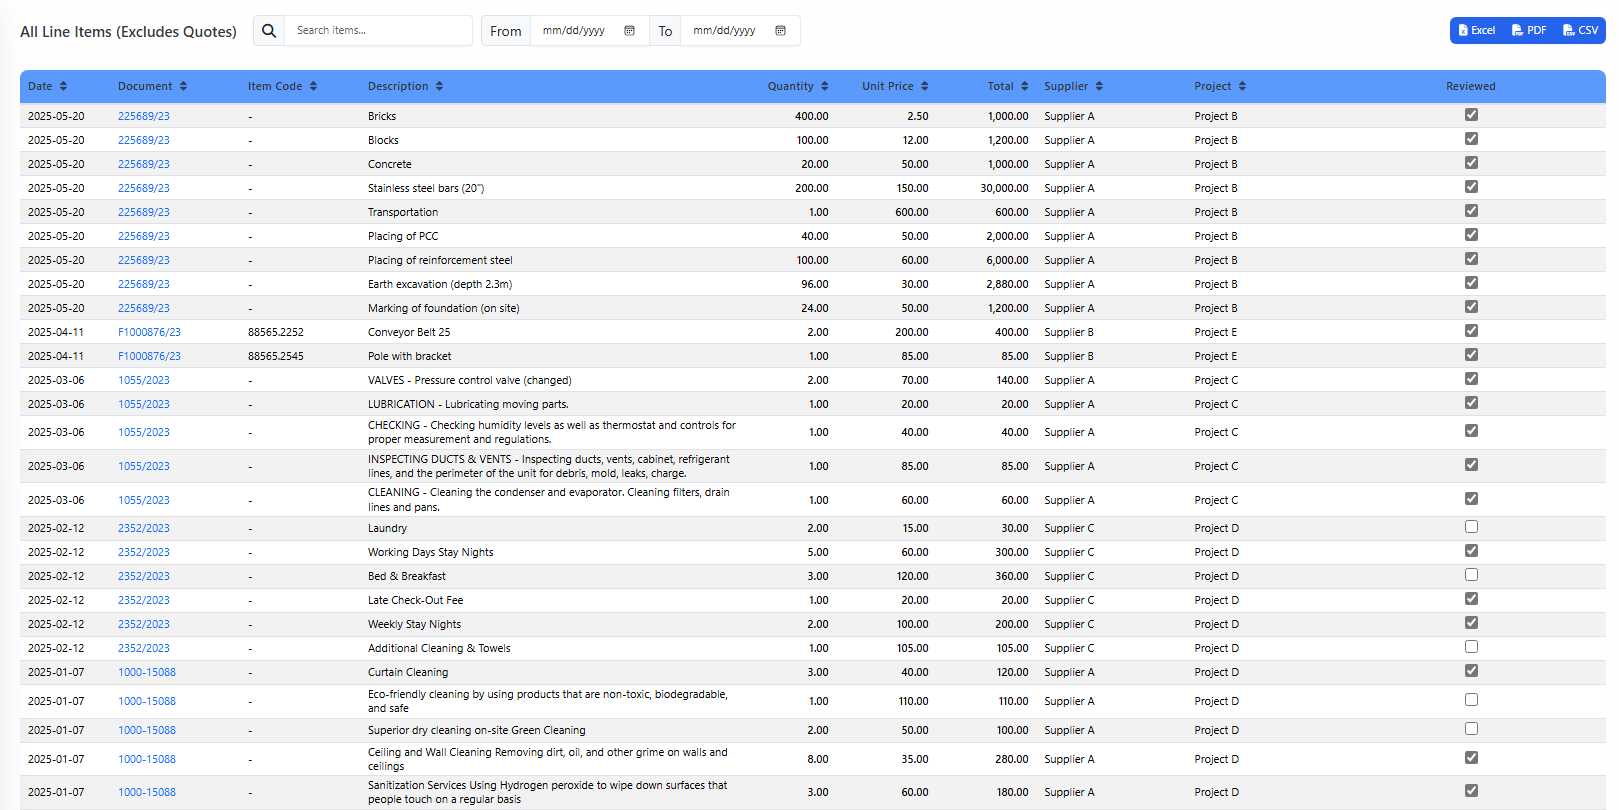Click Supplier B in the Conveyor Belt row
The height and width of the screenshot is (810, 1619).
(1069, 332)
